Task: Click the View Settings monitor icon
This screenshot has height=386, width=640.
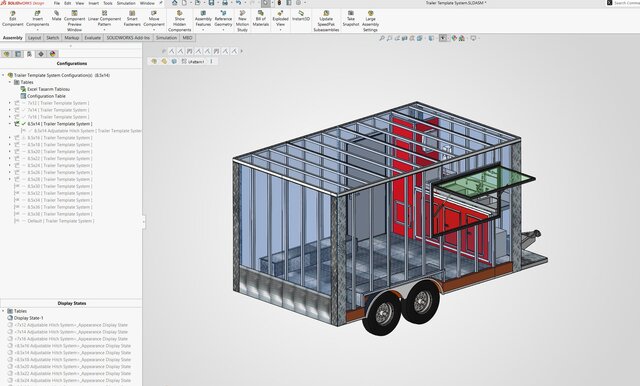Action: click(x=473, y=38)
